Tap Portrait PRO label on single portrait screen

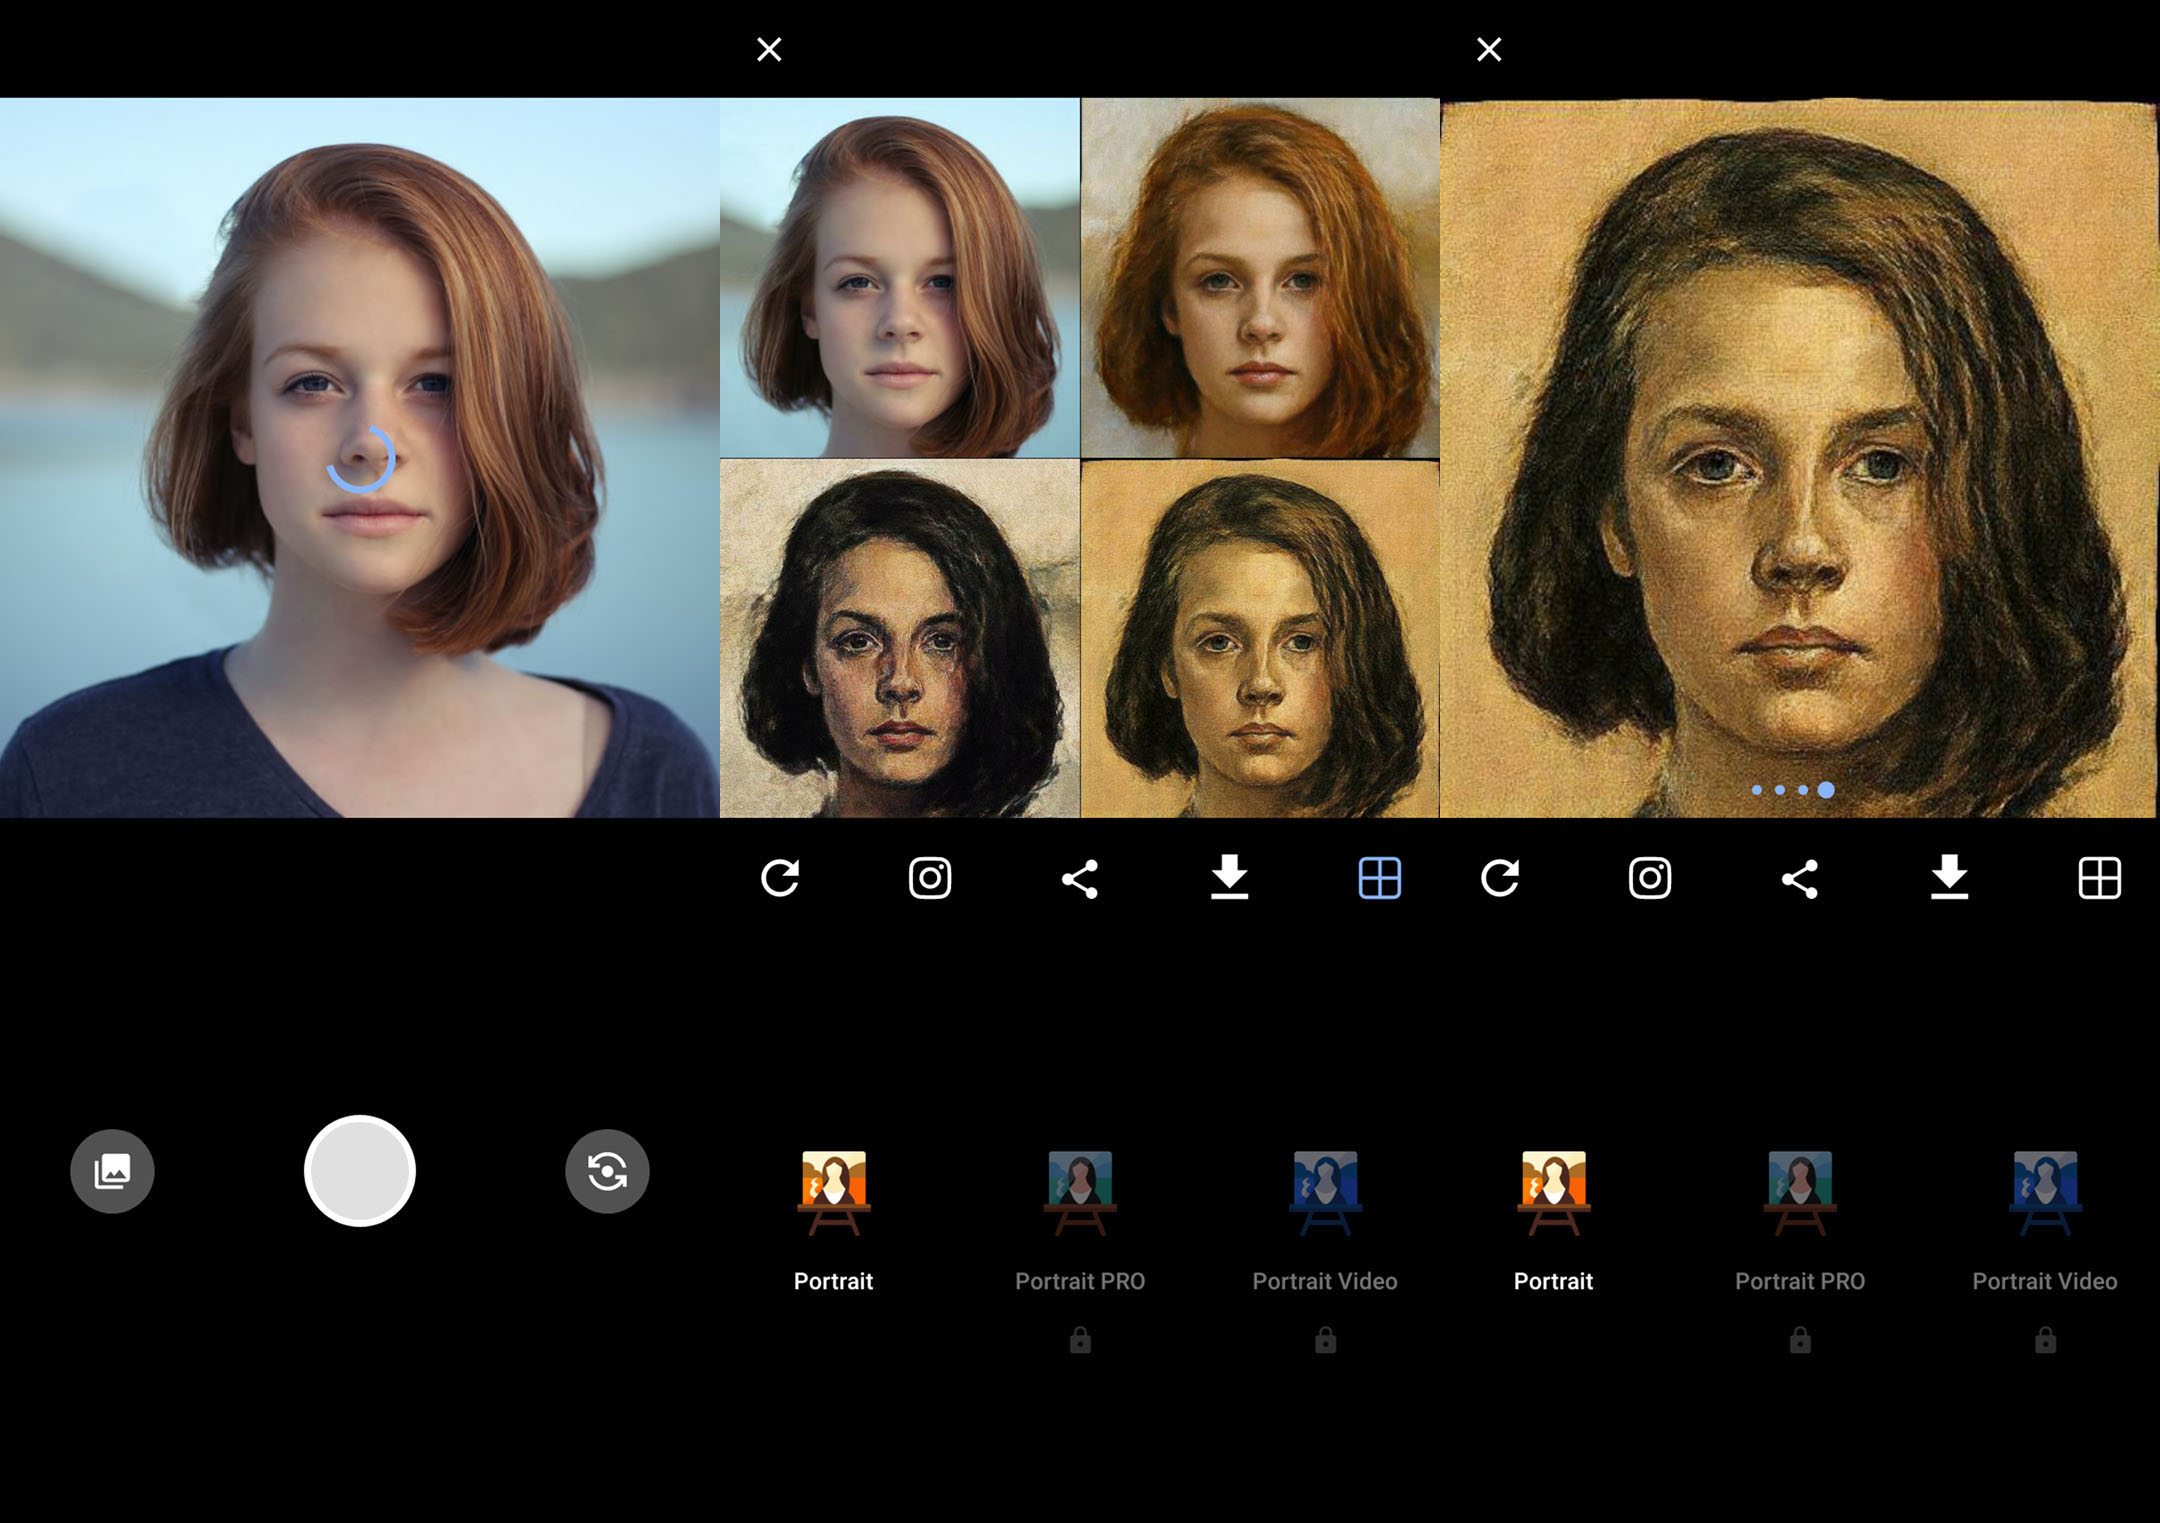(x=1800, y=1281)
